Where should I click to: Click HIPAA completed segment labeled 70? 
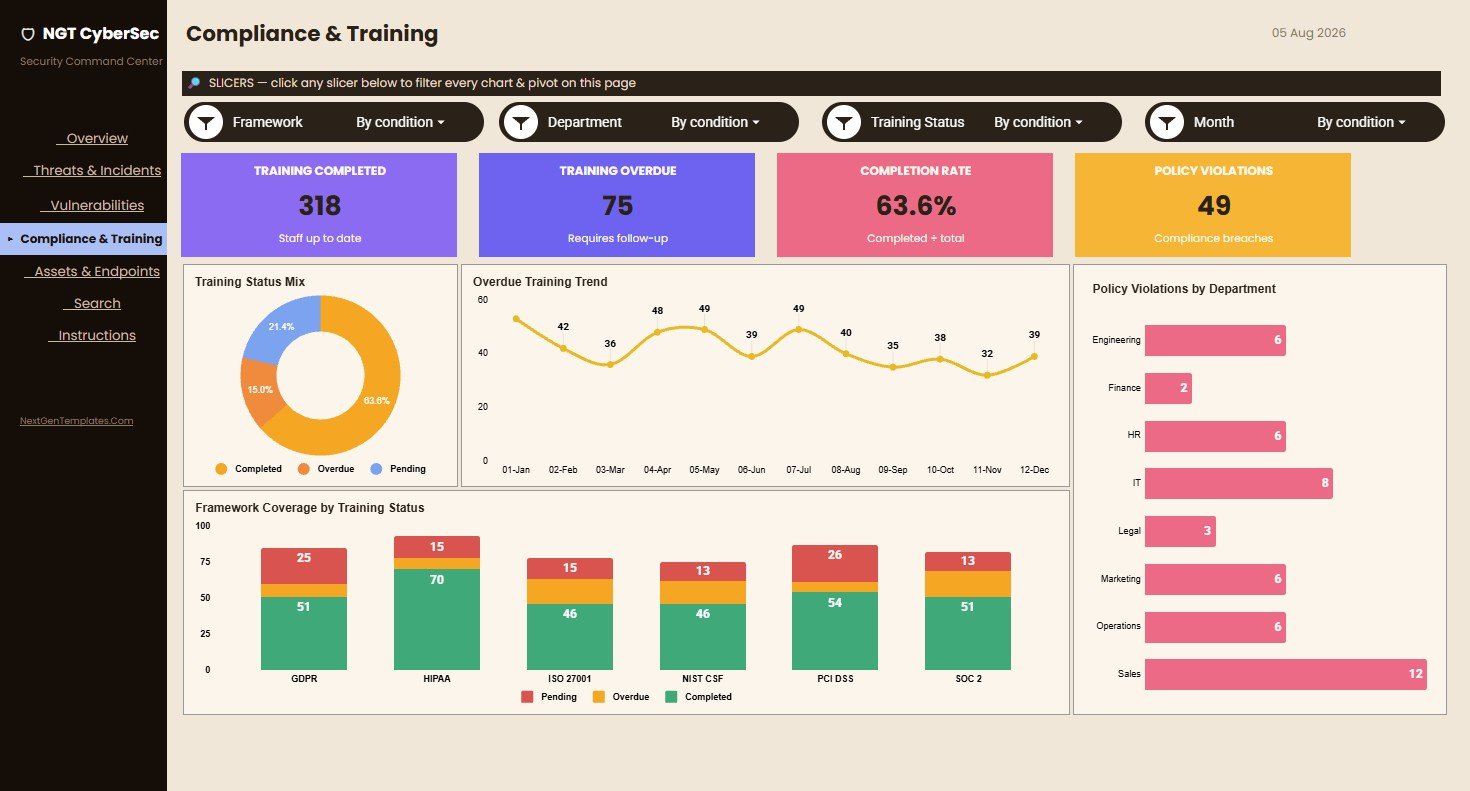[437, 619]
